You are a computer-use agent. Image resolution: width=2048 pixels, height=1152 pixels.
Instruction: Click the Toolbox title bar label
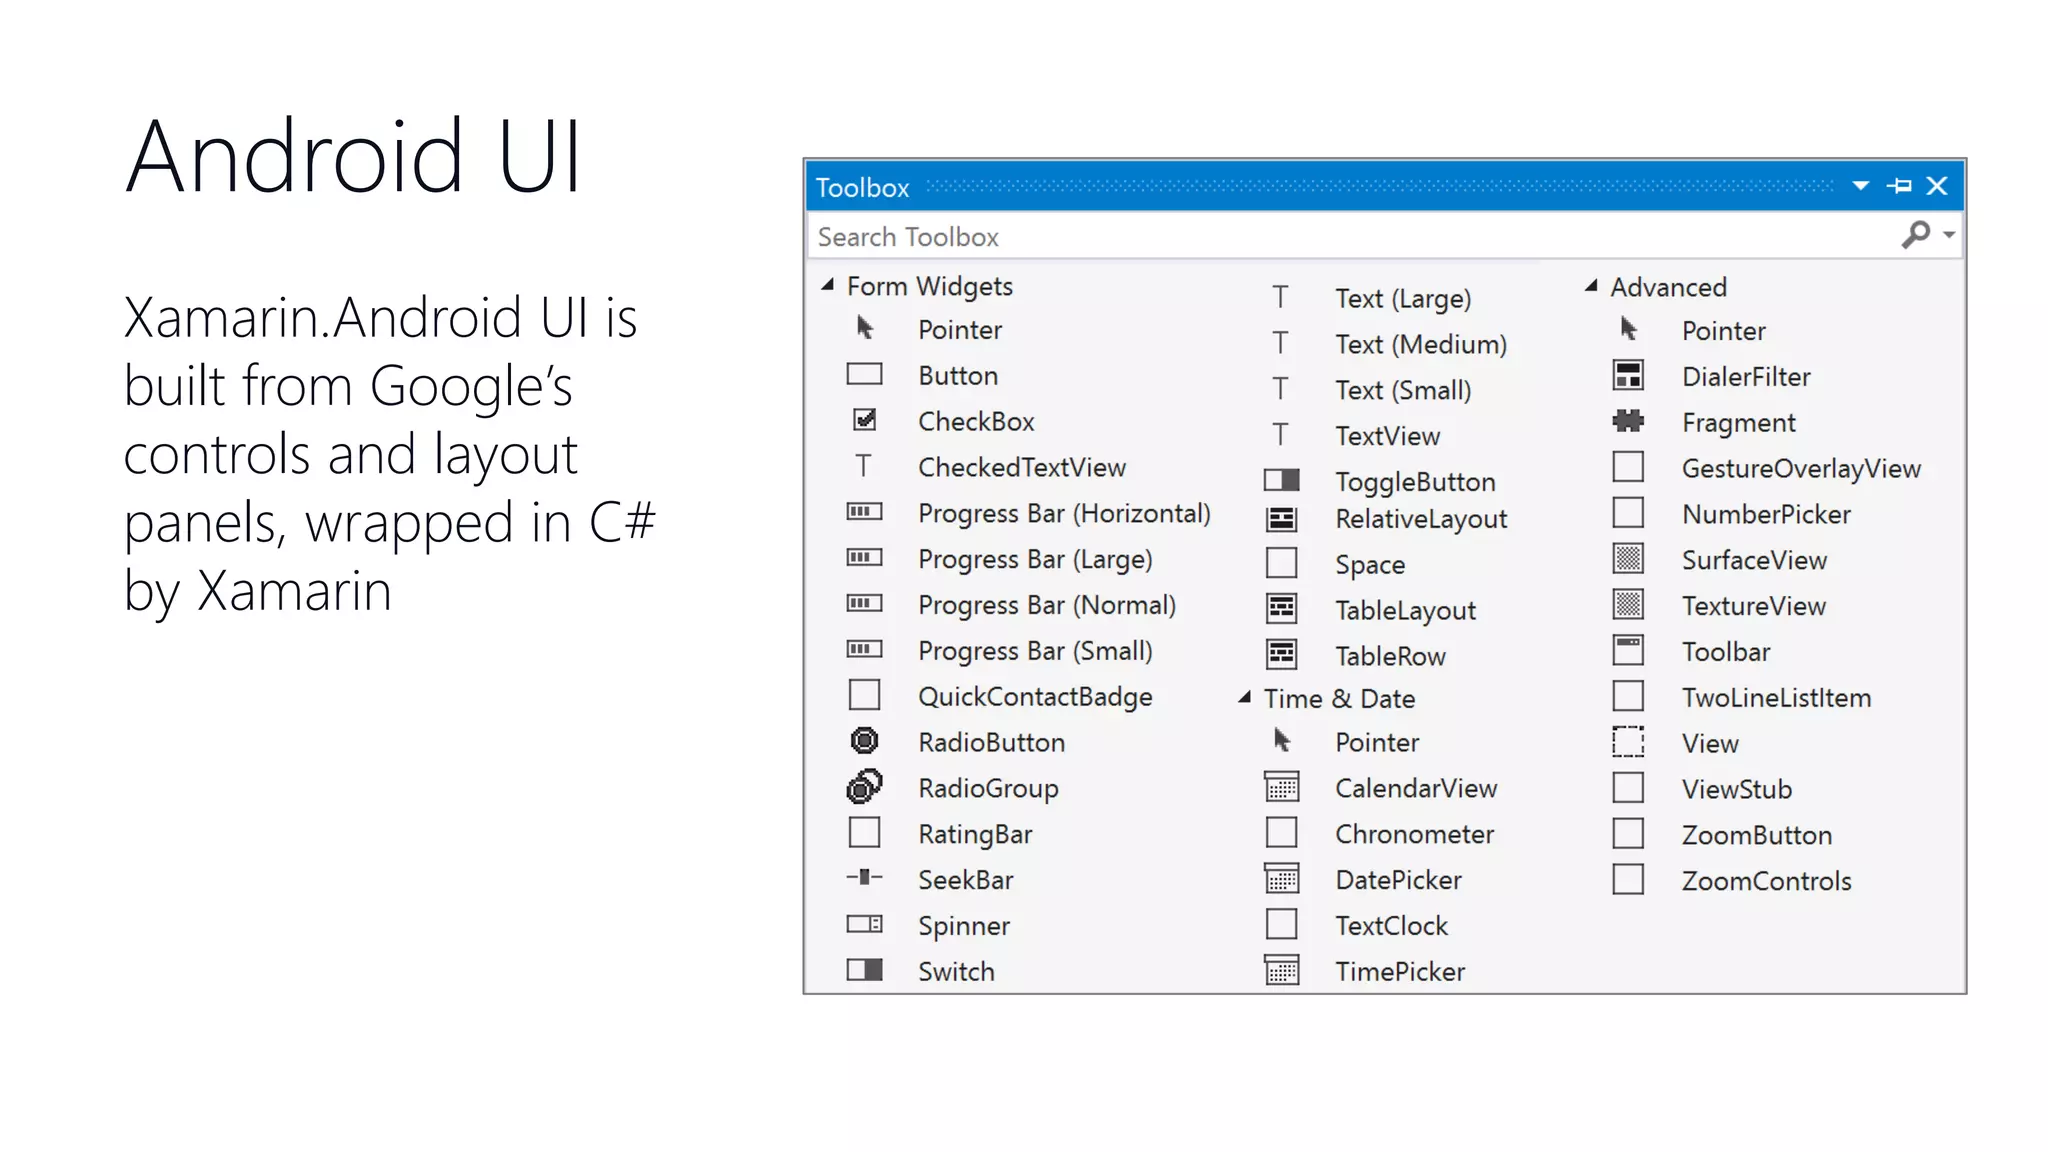(x=862, y=187)
